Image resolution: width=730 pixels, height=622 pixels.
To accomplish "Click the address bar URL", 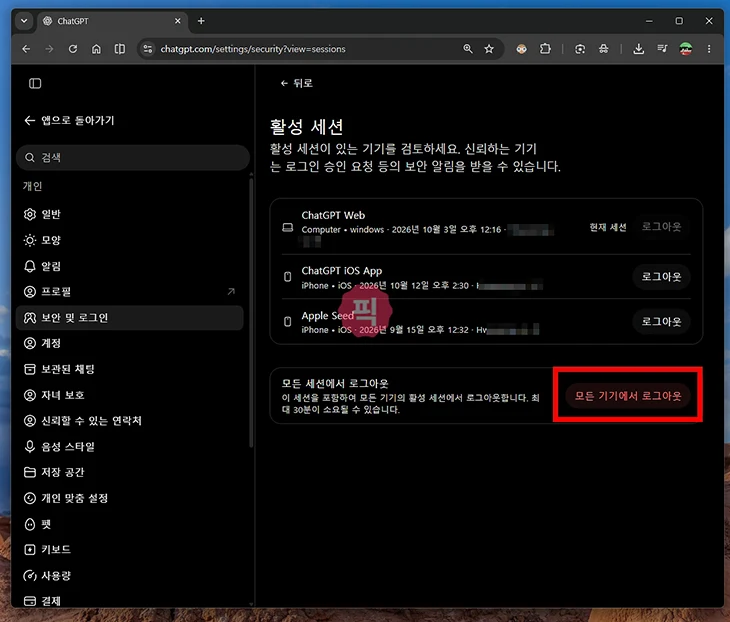I will point(253,49).
